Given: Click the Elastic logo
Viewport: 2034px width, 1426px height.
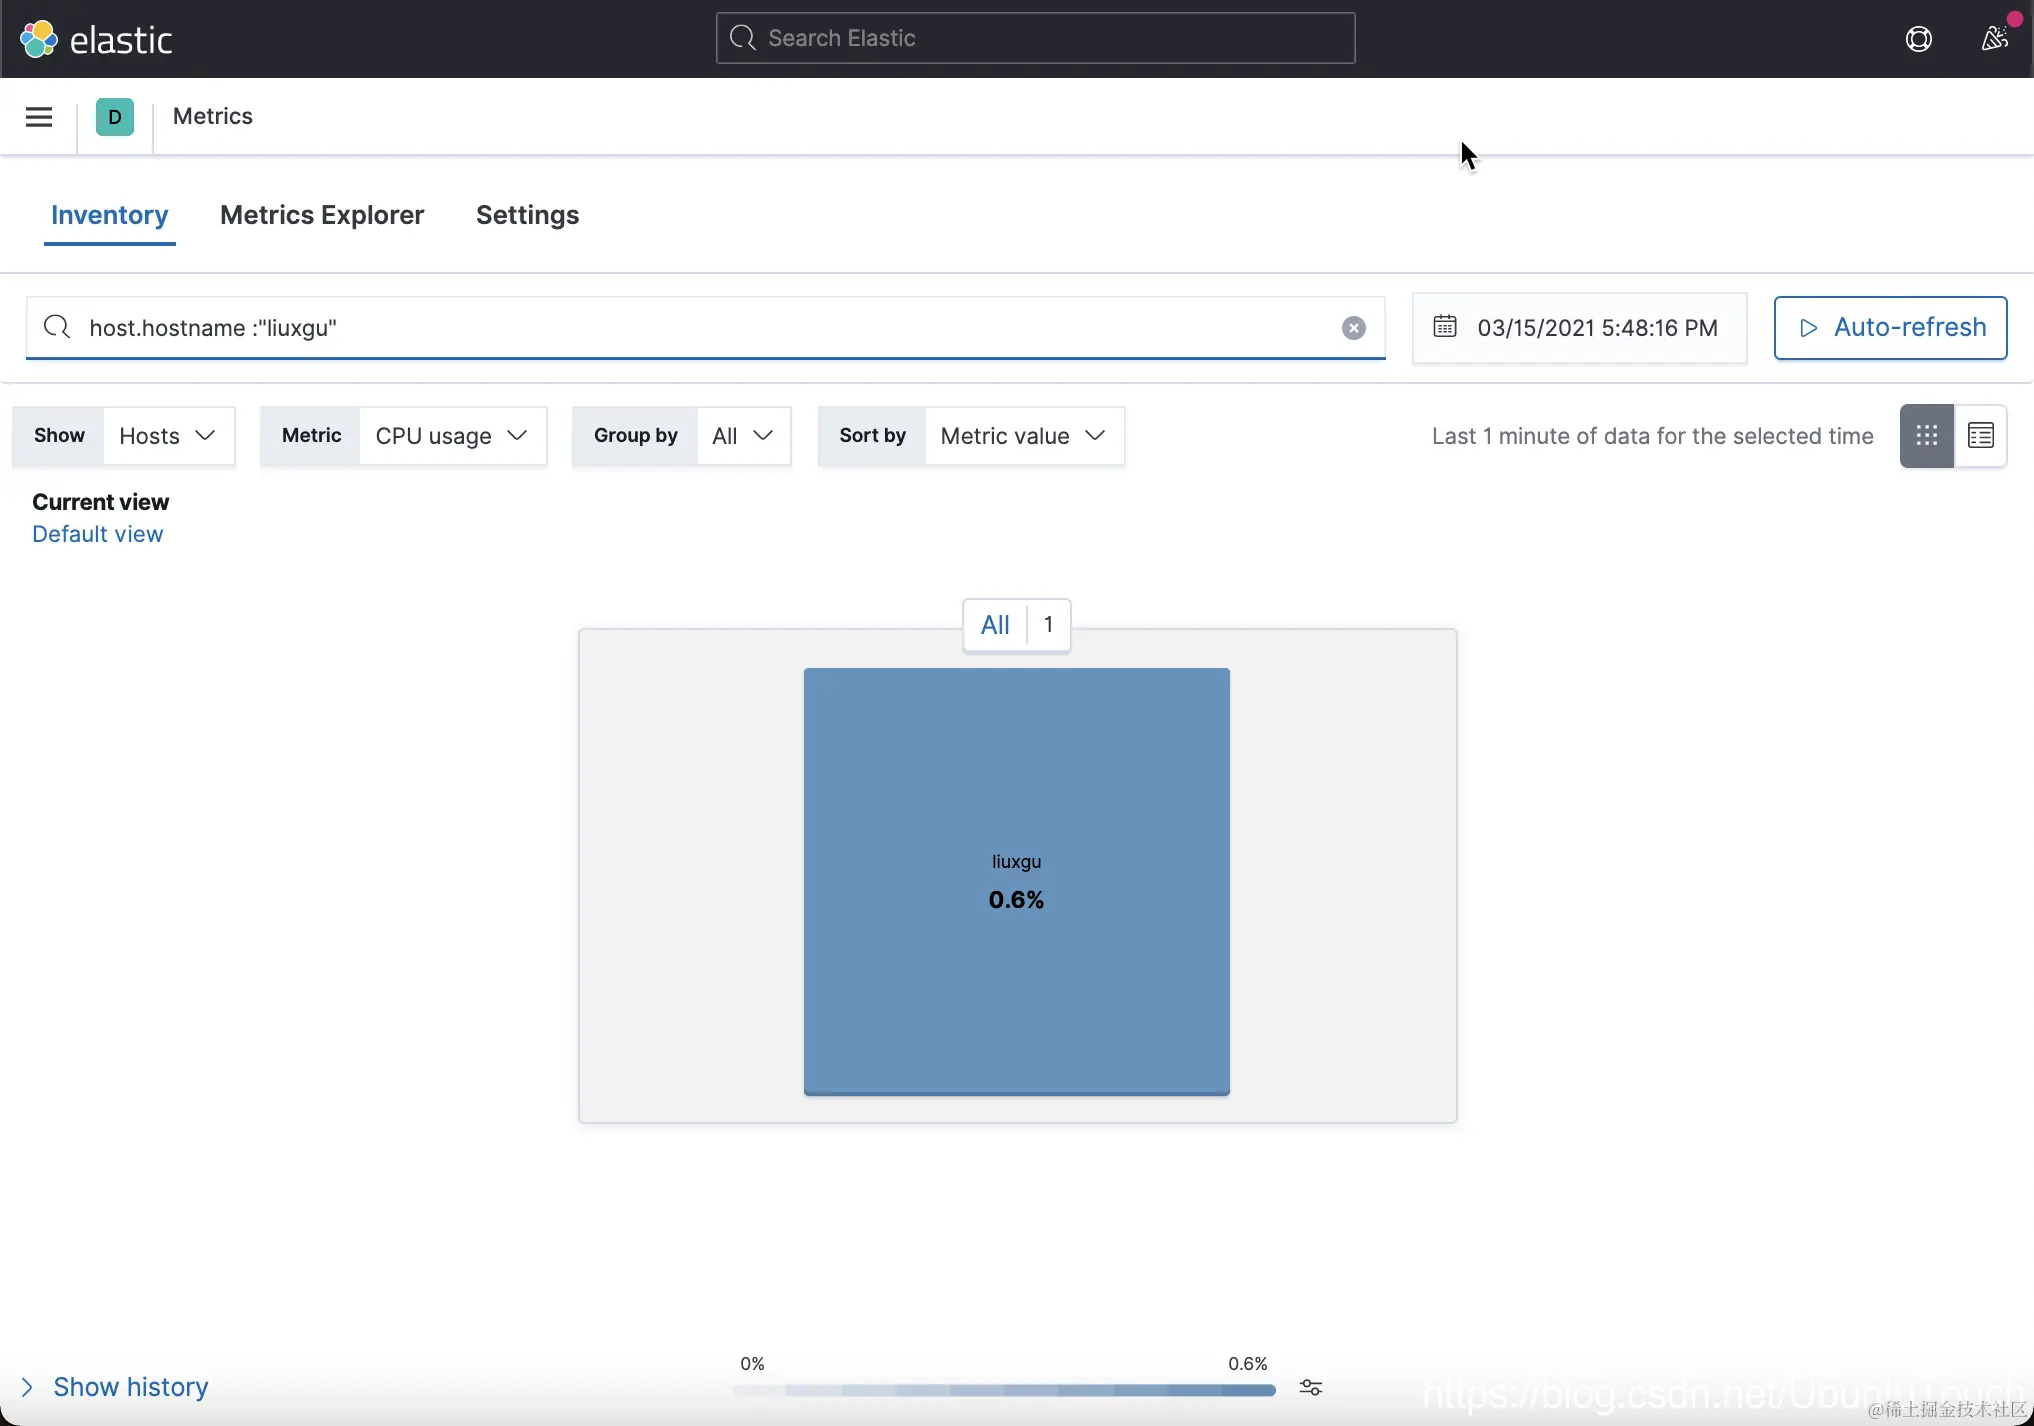Looking at the screenshot, I should [x=96, y=39].
